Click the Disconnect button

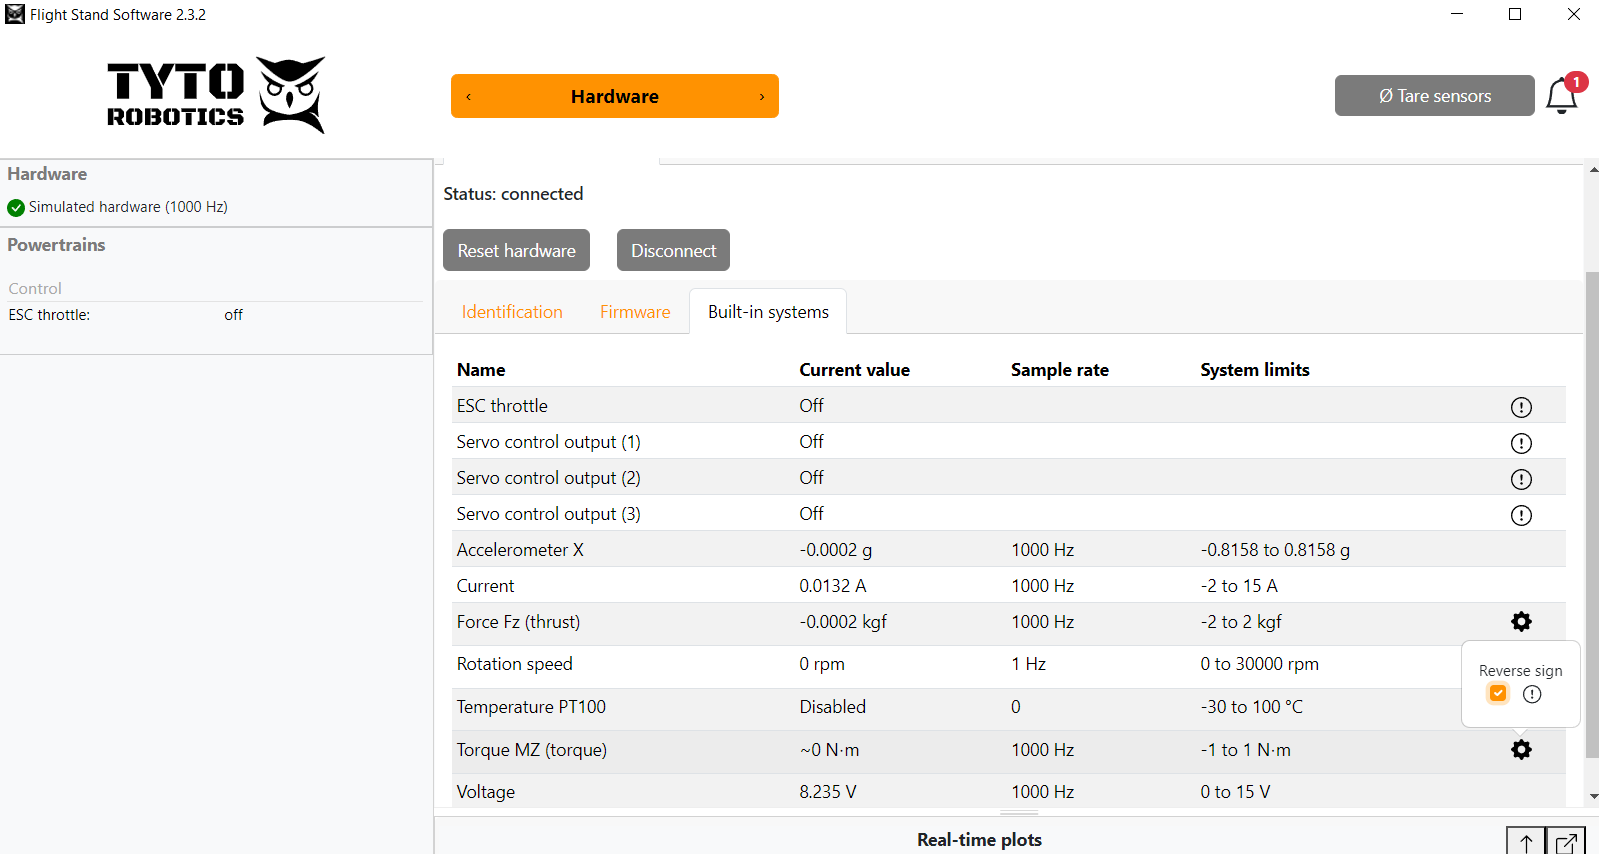(x=673, y=251)
